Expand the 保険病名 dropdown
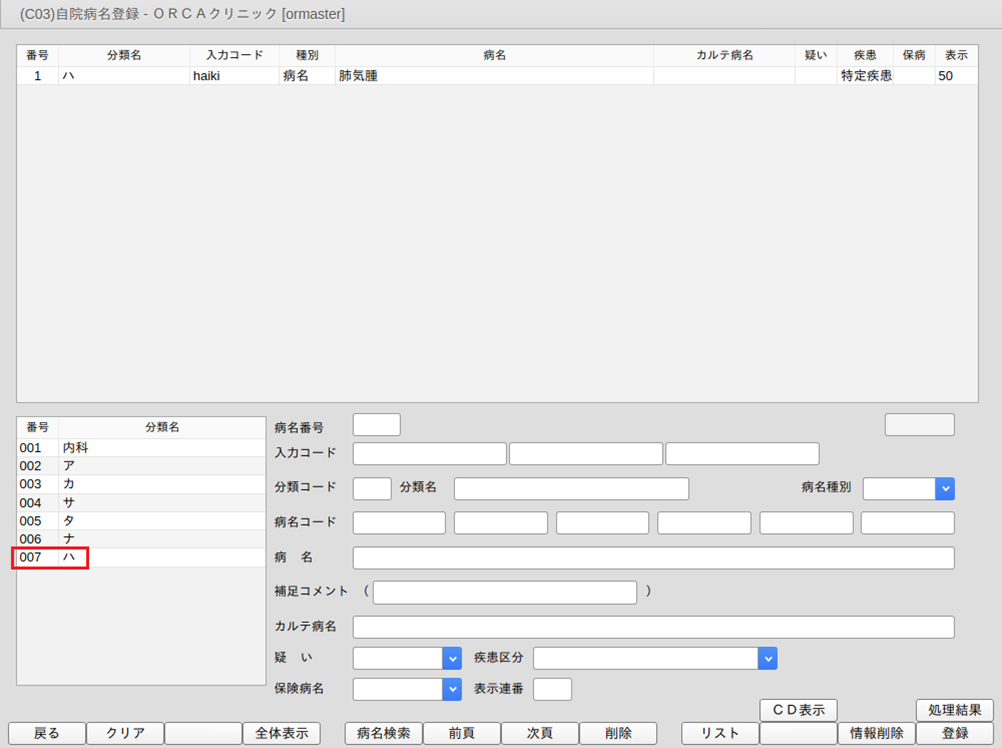 (450, 689)
